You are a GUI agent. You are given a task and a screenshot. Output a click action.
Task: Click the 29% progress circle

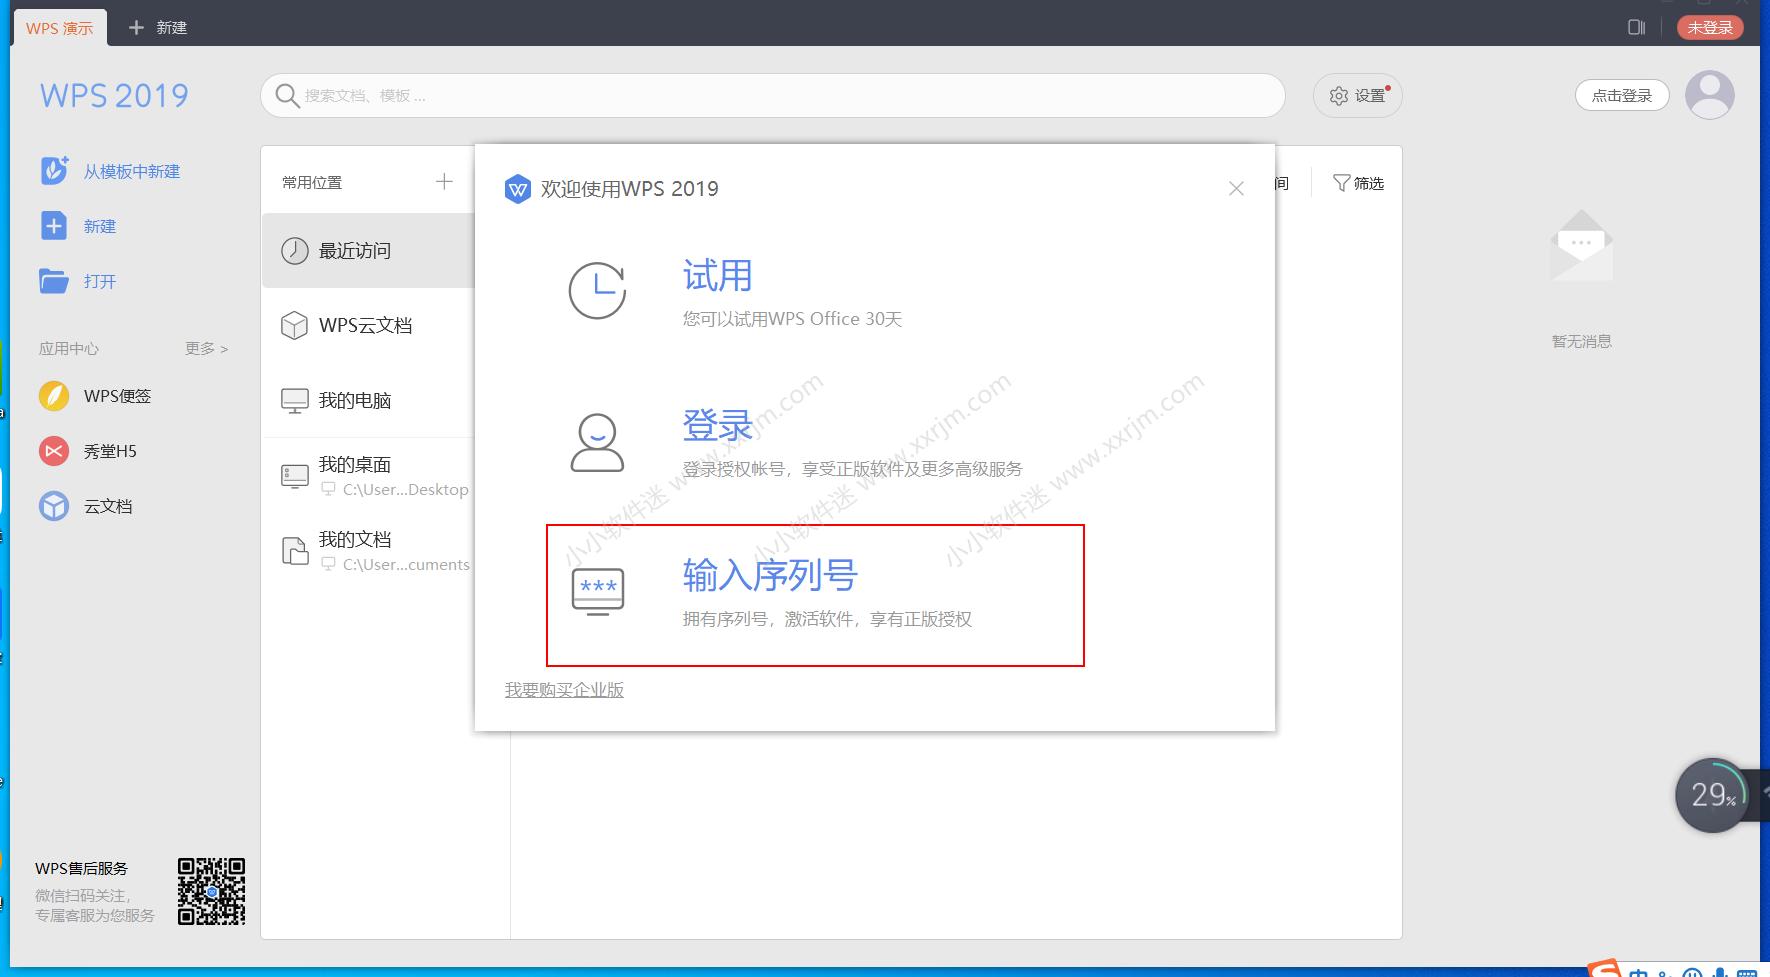tap(1712, 795)
